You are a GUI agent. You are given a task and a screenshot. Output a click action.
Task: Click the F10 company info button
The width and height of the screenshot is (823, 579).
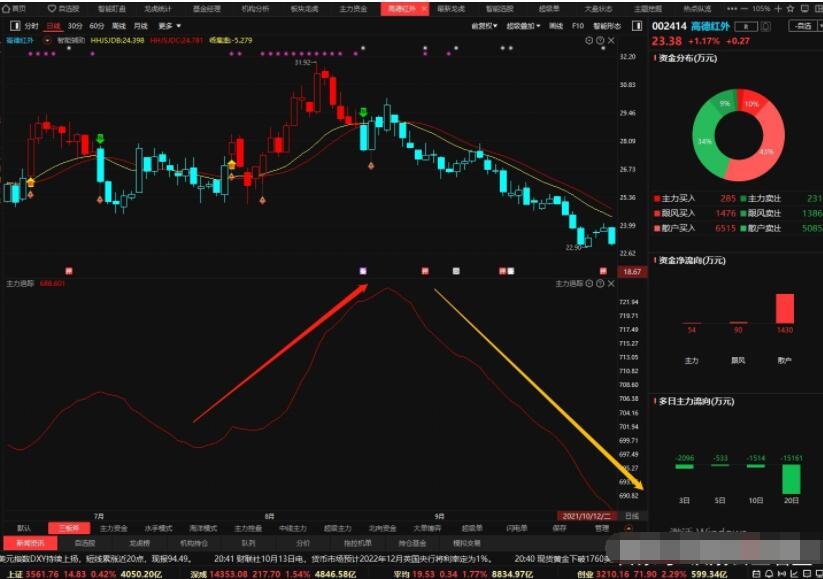point(577,26)
